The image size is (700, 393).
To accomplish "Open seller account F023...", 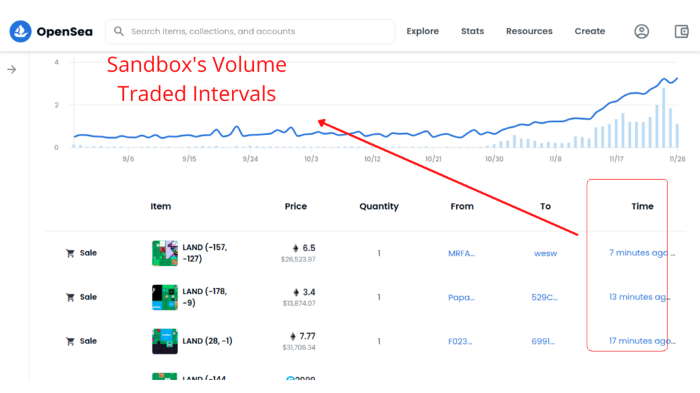I will (460, 342).
